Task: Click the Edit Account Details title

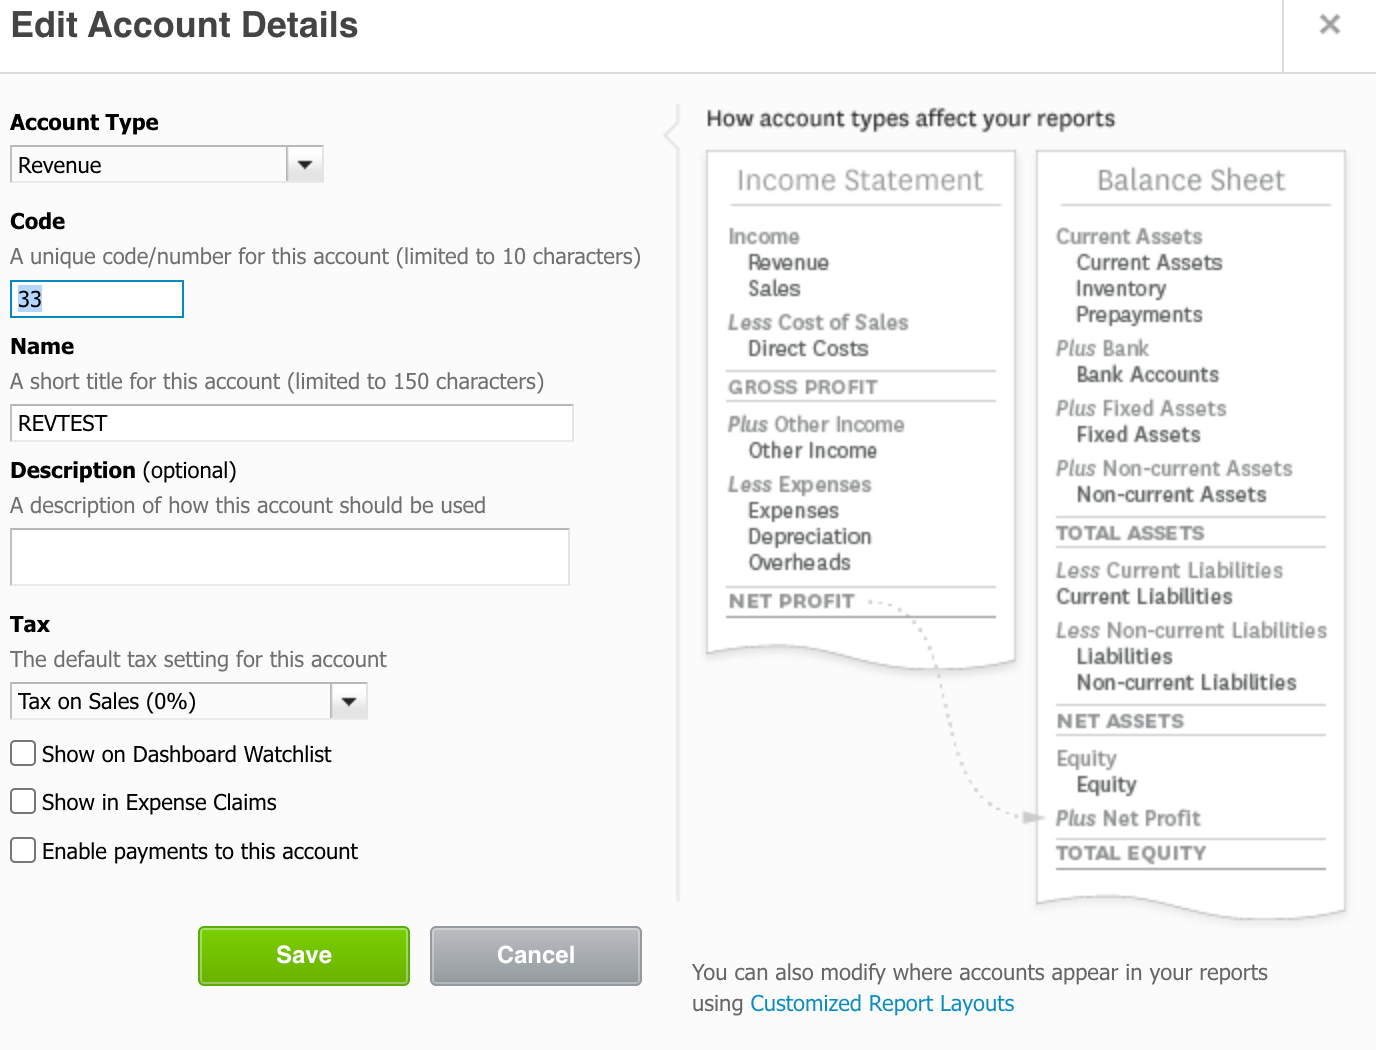Action: coord(184,25)
